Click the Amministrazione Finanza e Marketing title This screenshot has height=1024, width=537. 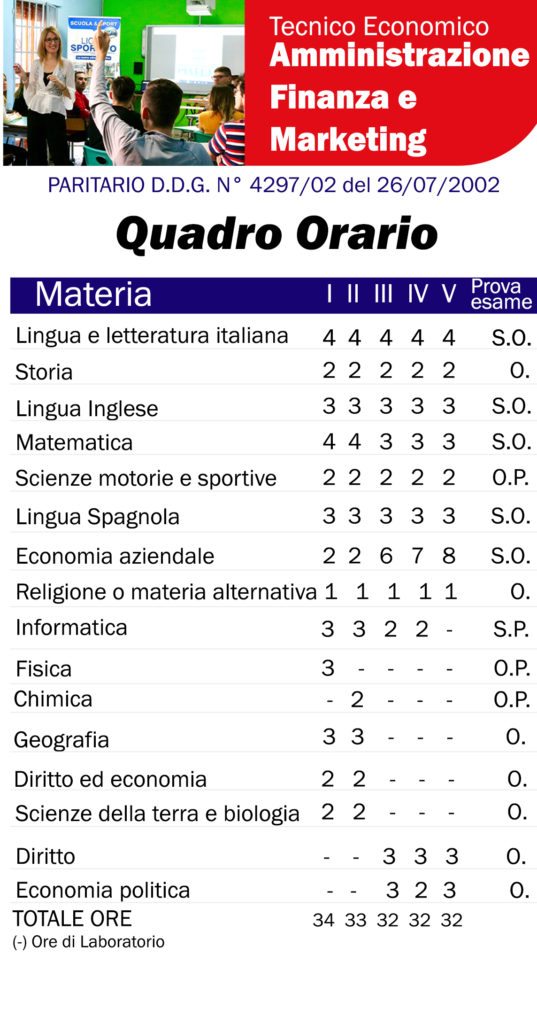(399, 97)
